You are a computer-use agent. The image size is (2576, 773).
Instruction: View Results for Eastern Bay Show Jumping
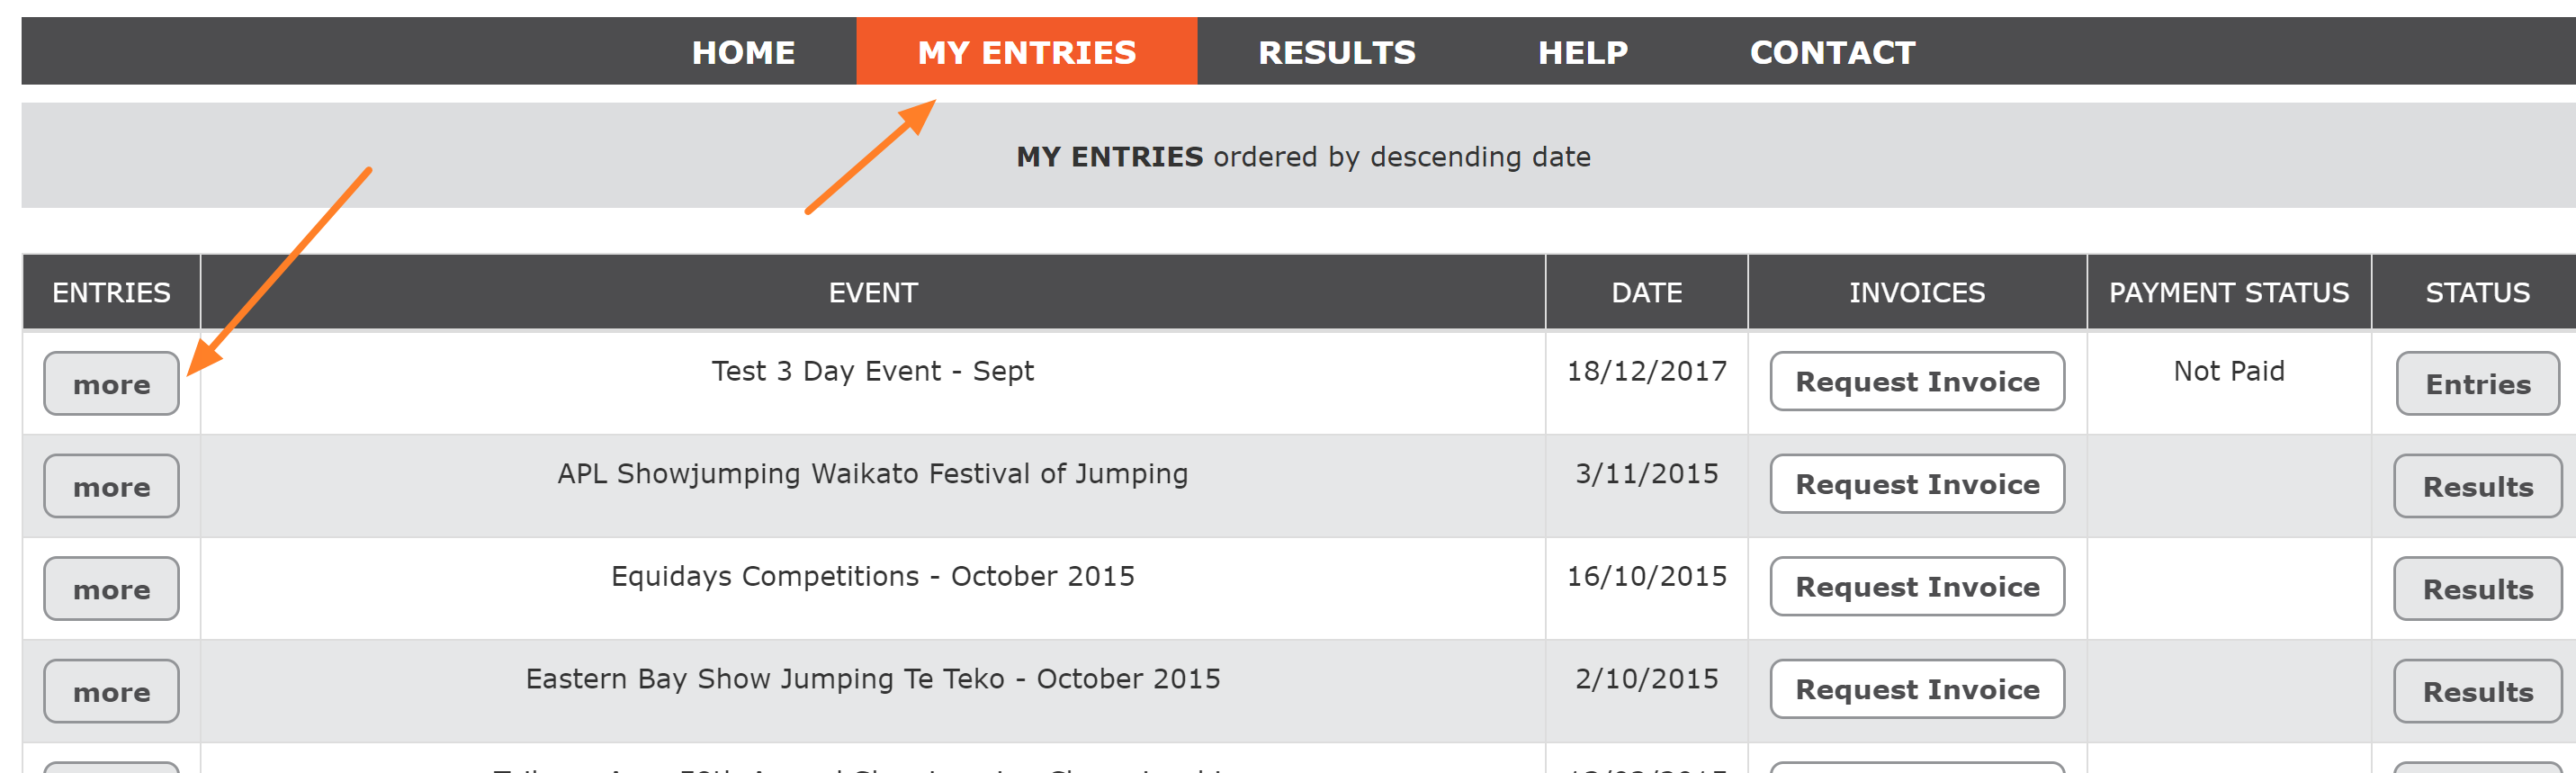[2477, 692]
